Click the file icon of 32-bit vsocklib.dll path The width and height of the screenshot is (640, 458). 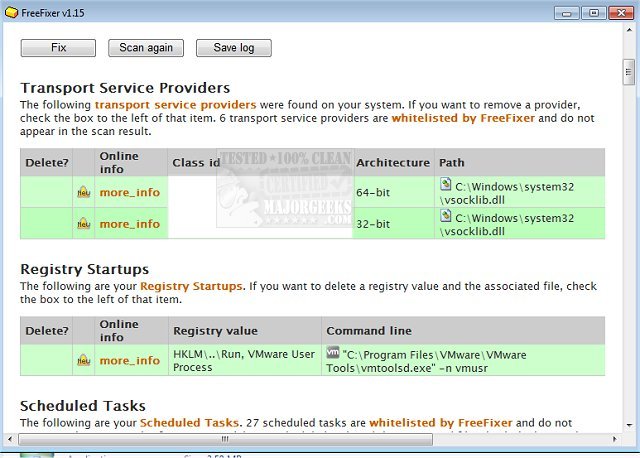coord(445,216)
